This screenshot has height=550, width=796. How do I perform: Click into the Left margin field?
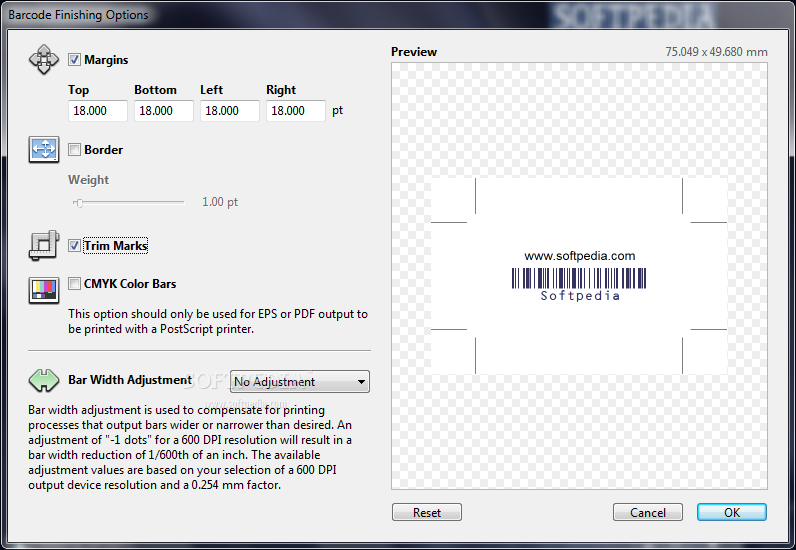pyautogui.click(x=229, y=111)
